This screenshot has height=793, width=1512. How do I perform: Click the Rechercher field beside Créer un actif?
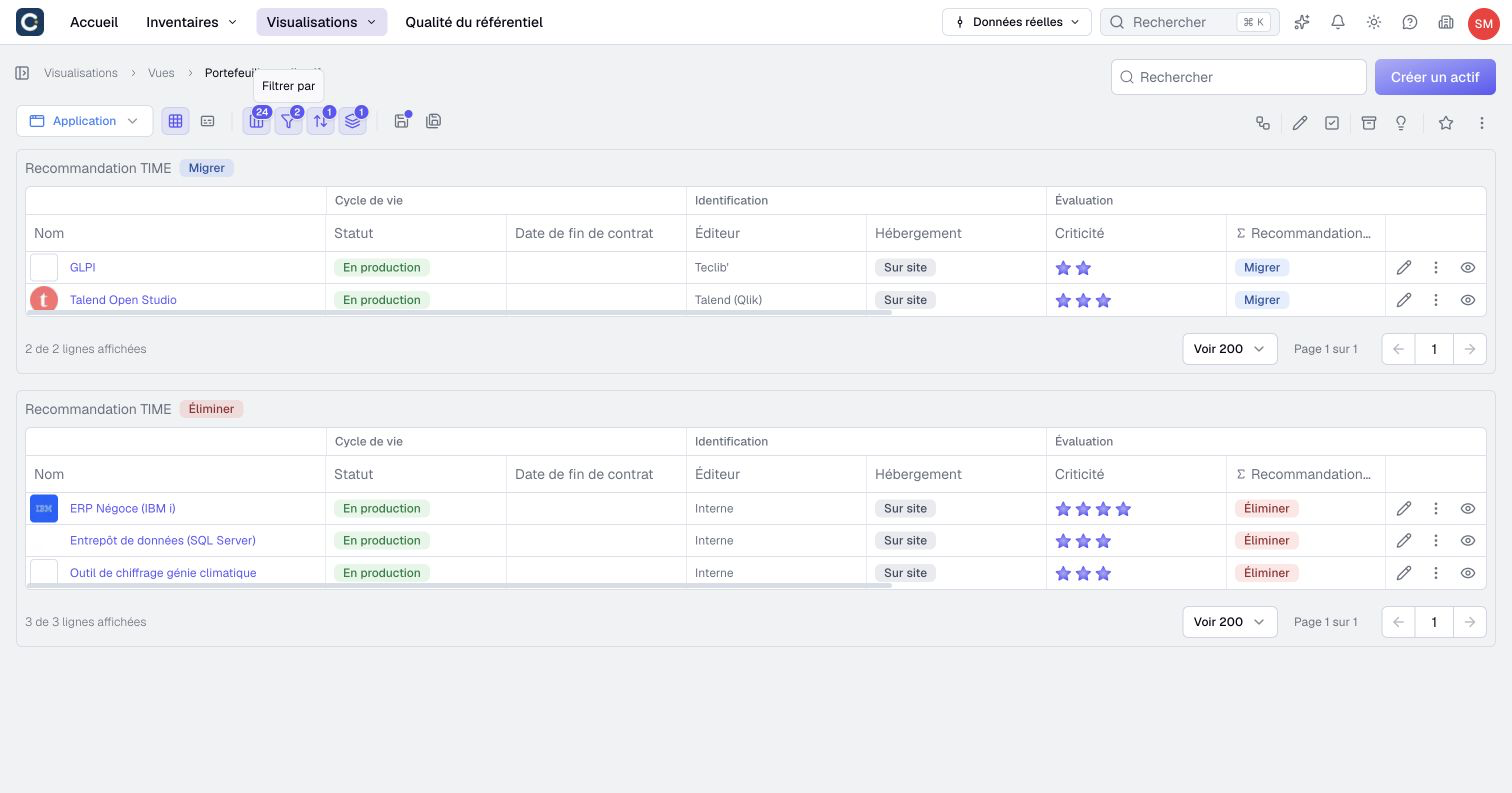tap(1239, 77)
